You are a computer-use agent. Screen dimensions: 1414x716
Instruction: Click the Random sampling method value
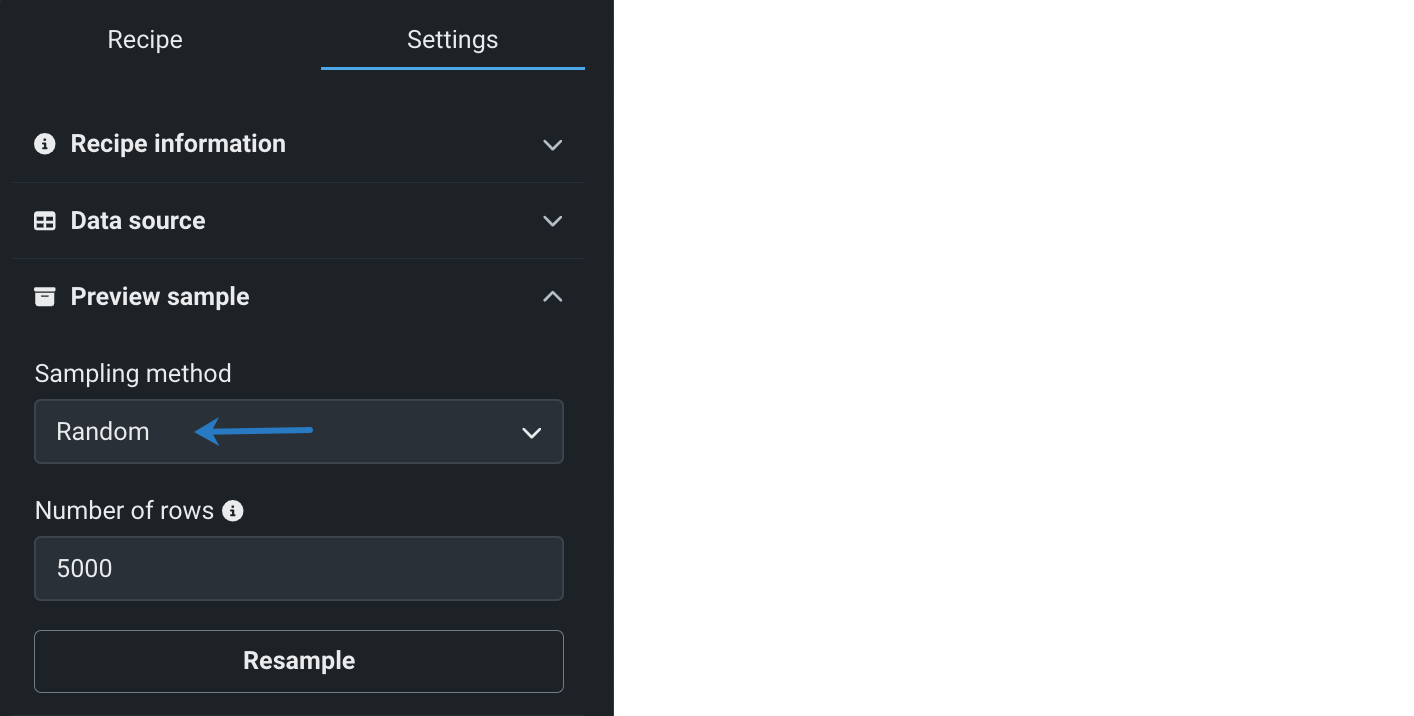(x=103, y=432)
